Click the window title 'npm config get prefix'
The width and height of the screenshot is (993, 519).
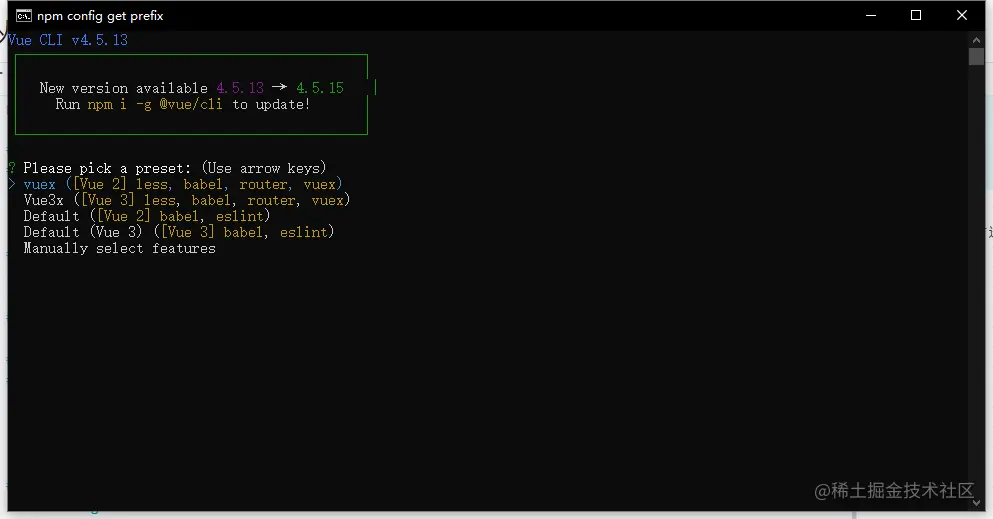click(100, 16)
